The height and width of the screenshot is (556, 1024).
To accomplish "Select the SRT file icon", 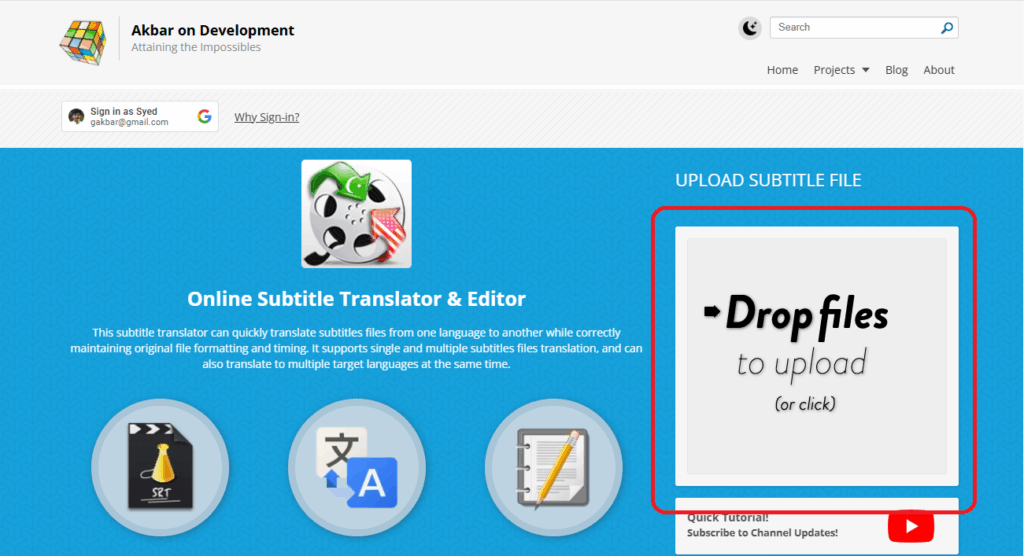I will coord(160,467).
